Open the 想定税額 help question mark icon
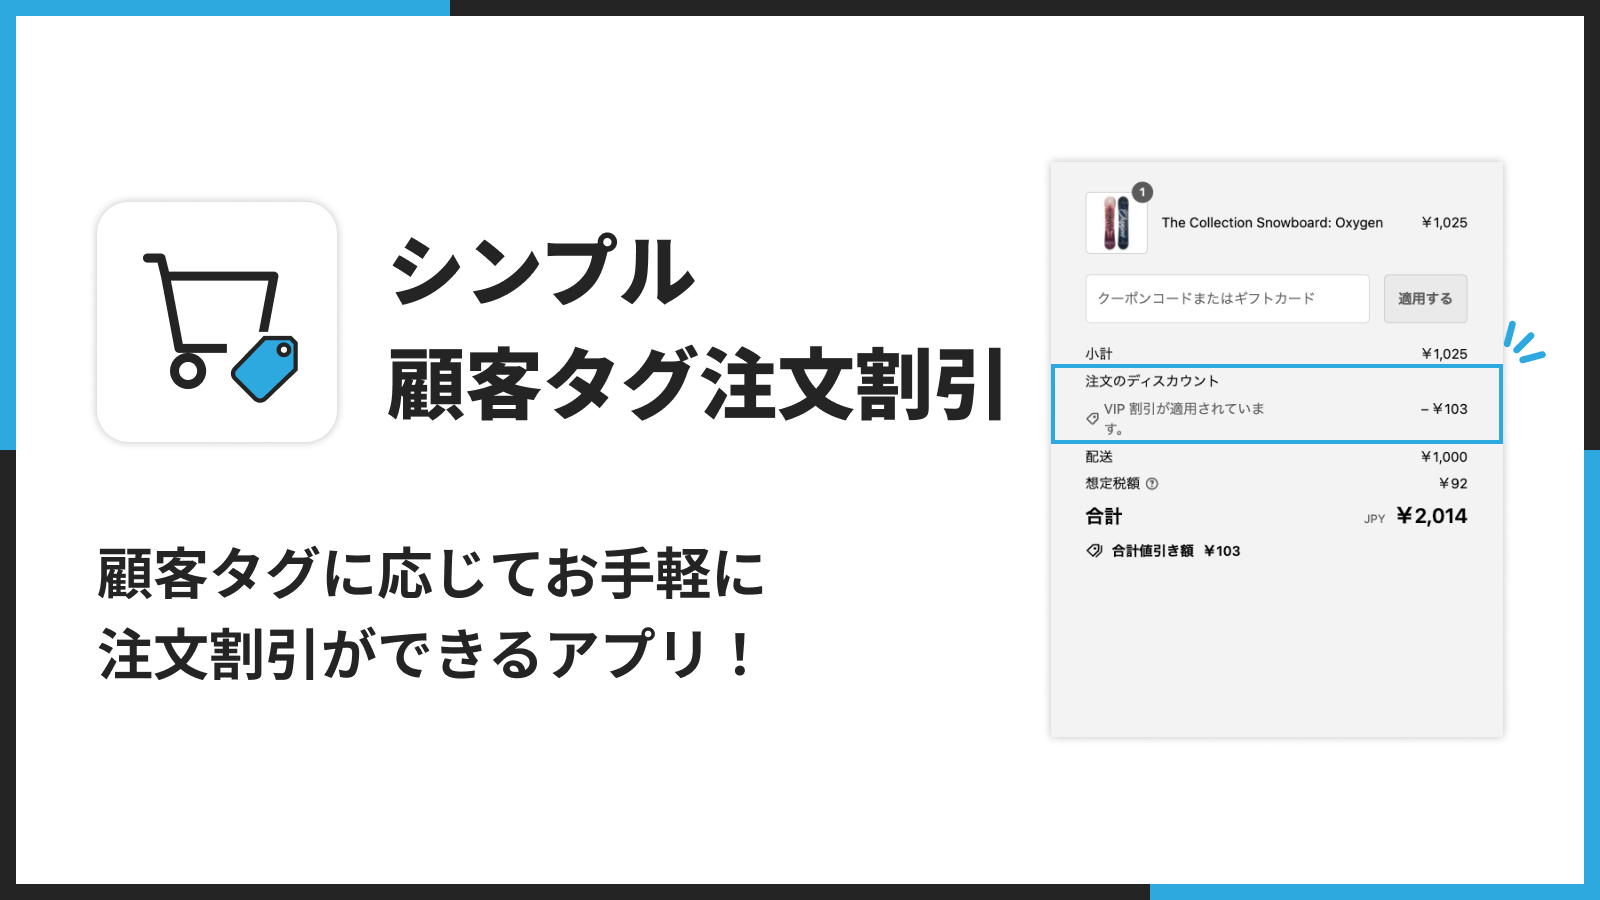This screenshot has width=1600, height=900. pyautogui.click(x=1154, y=484)
